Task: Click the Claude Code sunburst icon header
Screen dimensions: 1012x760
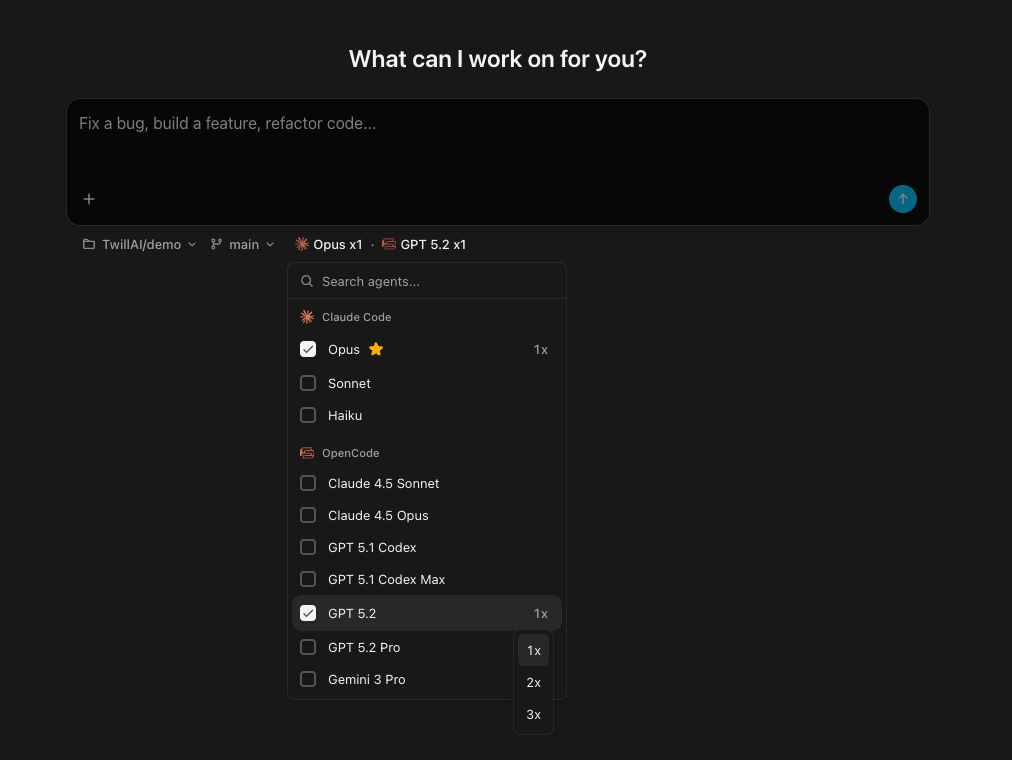Action: (306, 317)
